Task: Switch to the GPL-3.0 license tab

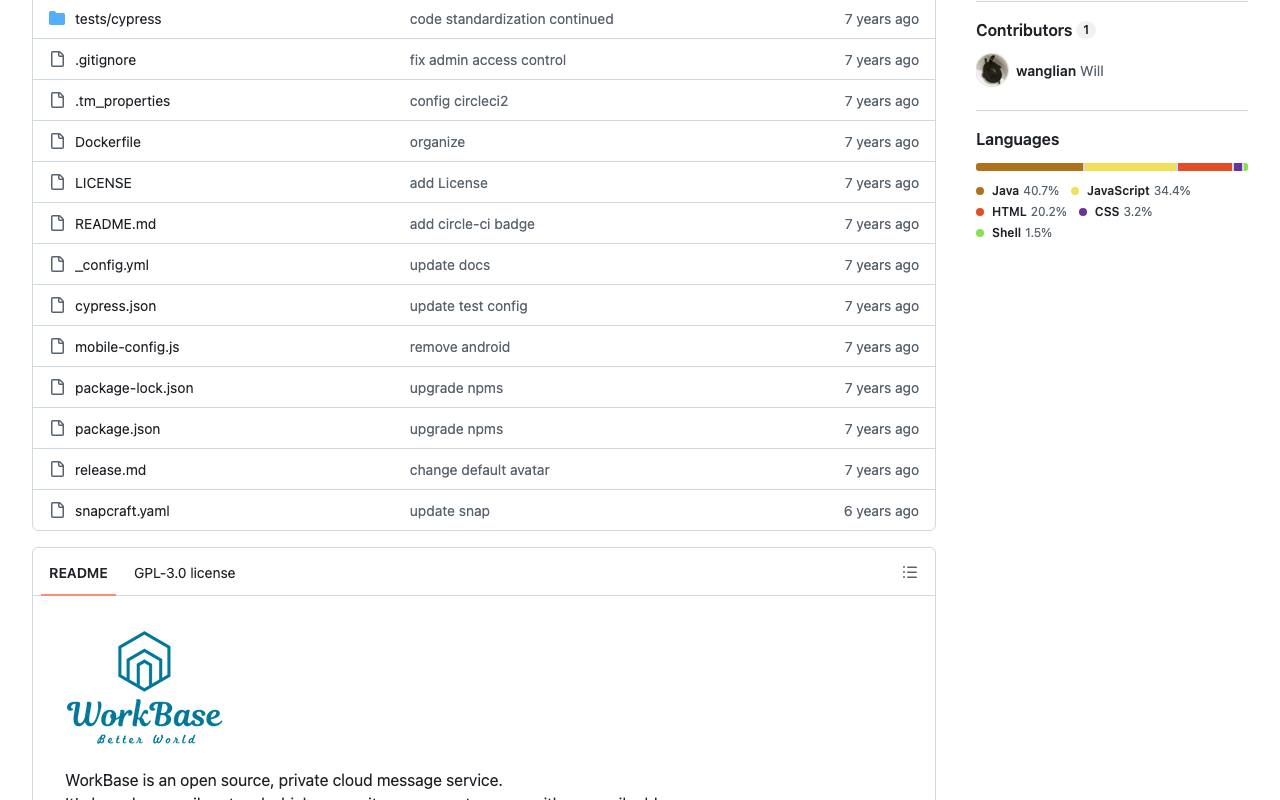Action: (x=185, y=573)
